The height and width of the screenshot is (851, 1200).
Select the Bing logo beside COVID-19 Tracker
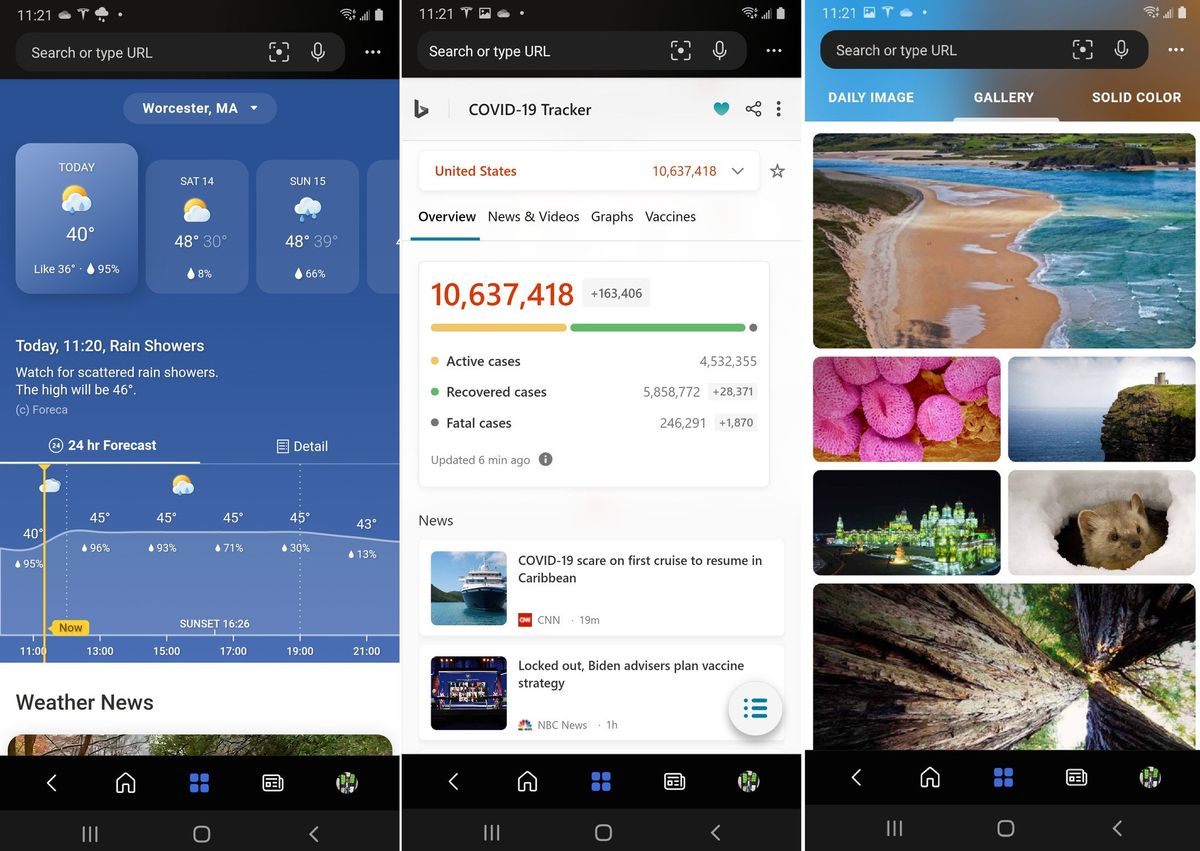pos(420,109)
